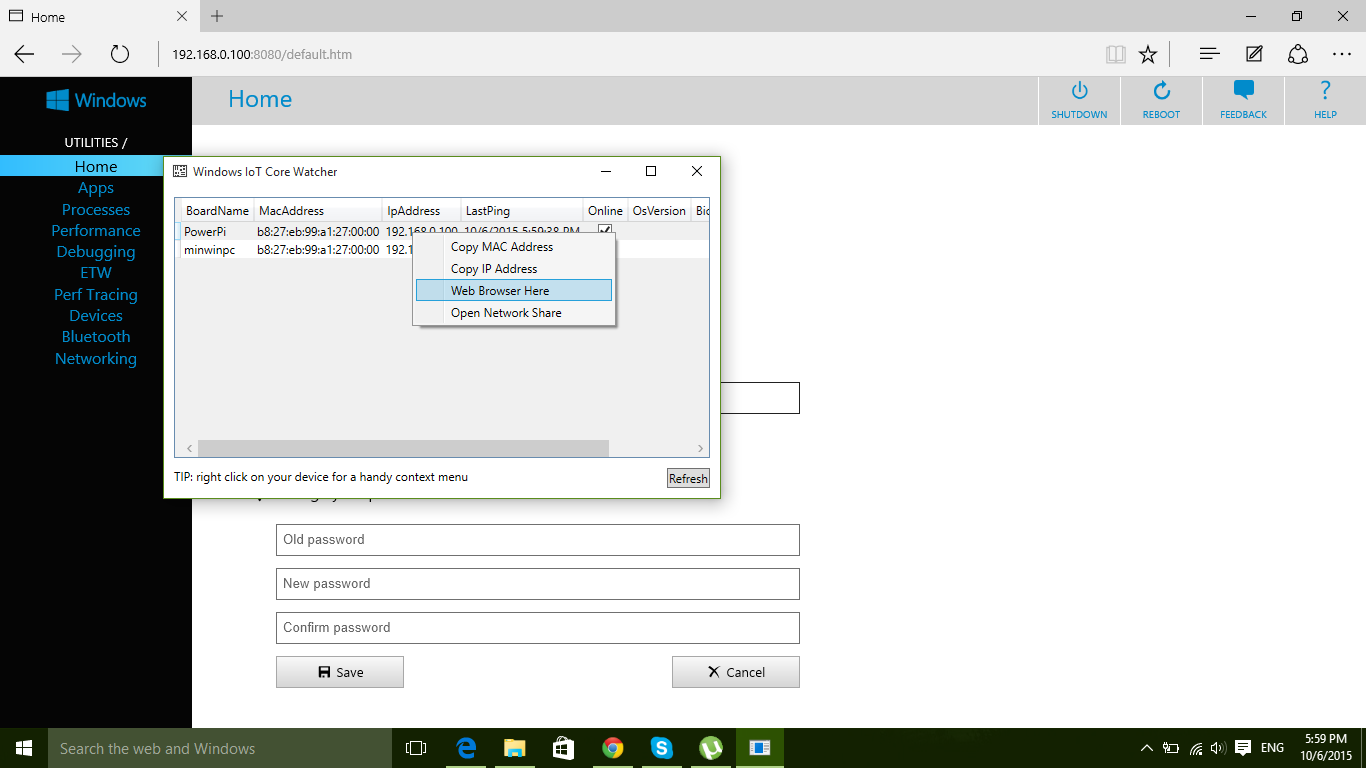This screenshot has height=768, width=1366.
Task: Open Bluetooth in the sidebar
Action: click(96, 337)
